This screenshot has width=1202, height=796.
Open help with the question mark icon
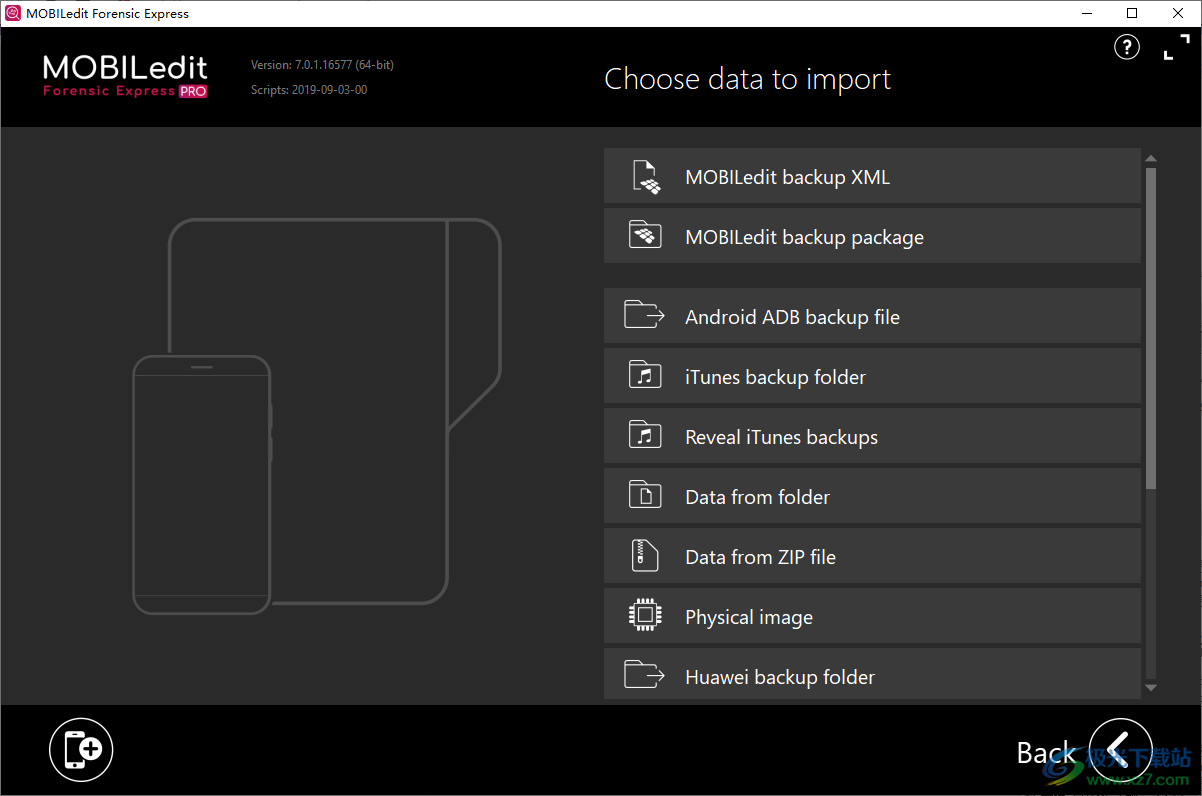point(1127,47)
